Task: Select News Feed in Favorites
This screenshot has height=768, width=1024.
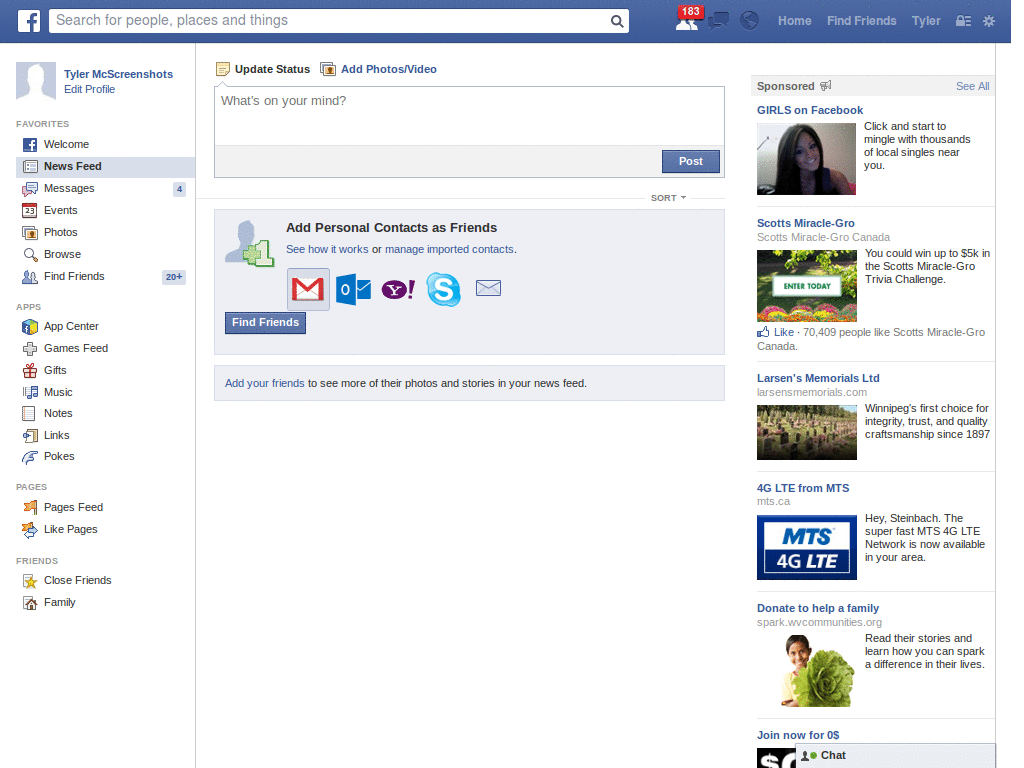Action: pyautogui.click(x=105, y=167)
